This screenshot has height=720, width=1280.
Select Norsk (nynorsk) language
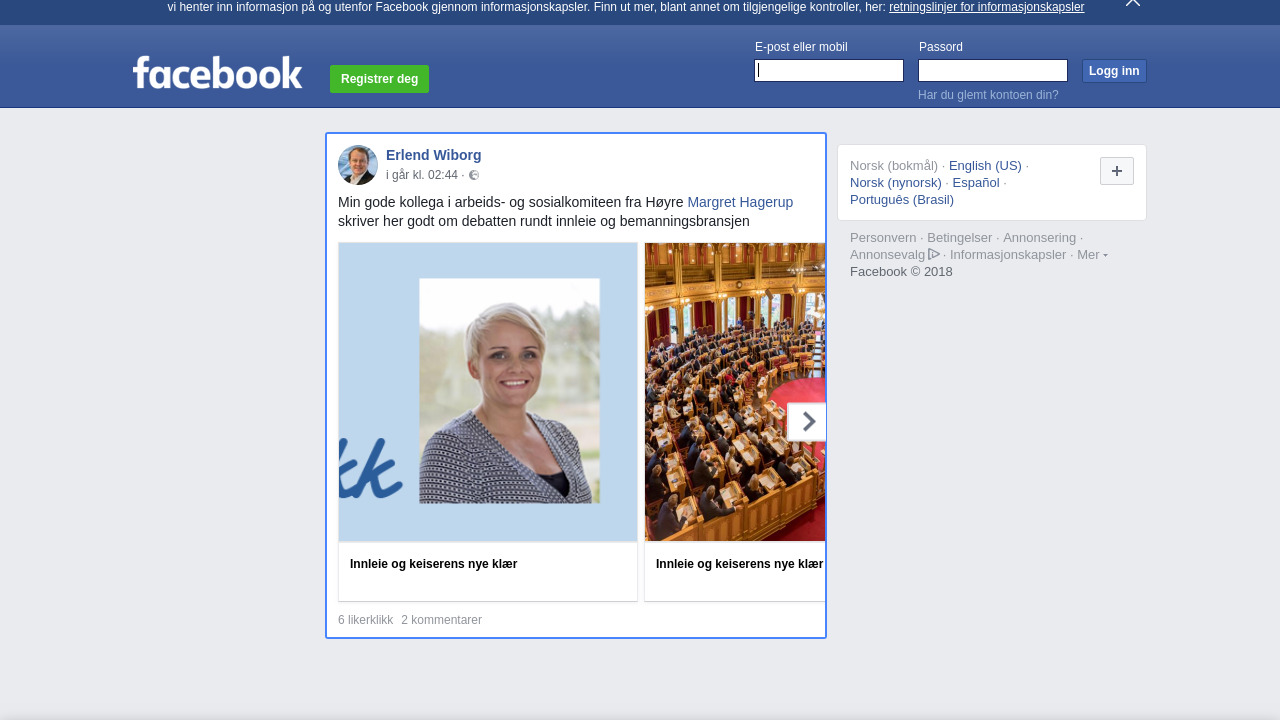896,183
